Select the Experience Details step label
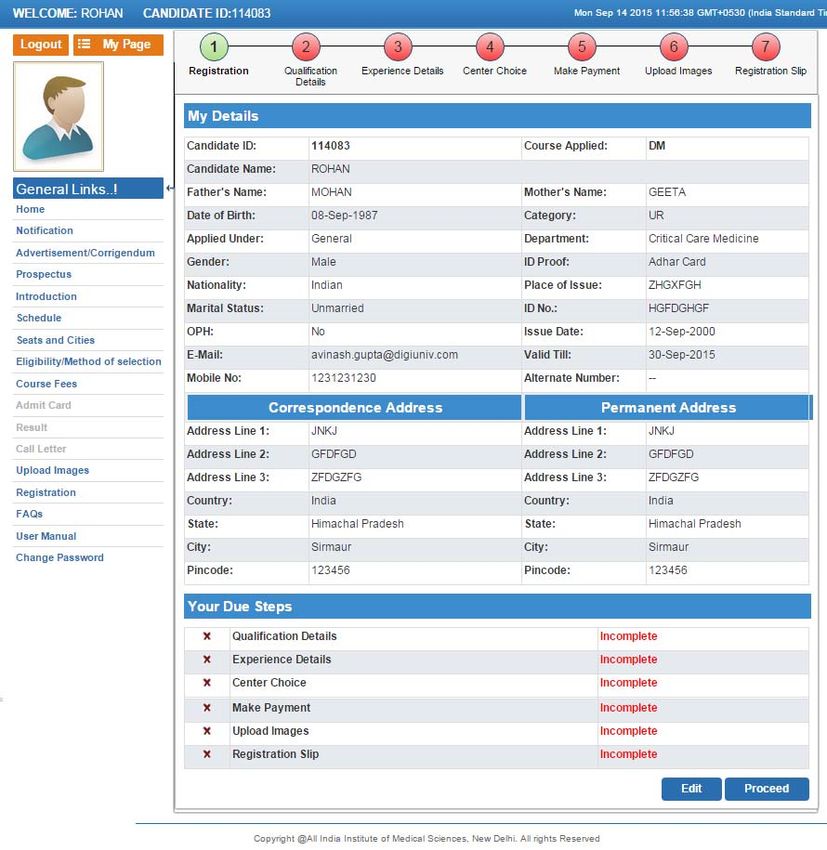 coord(402,70)
